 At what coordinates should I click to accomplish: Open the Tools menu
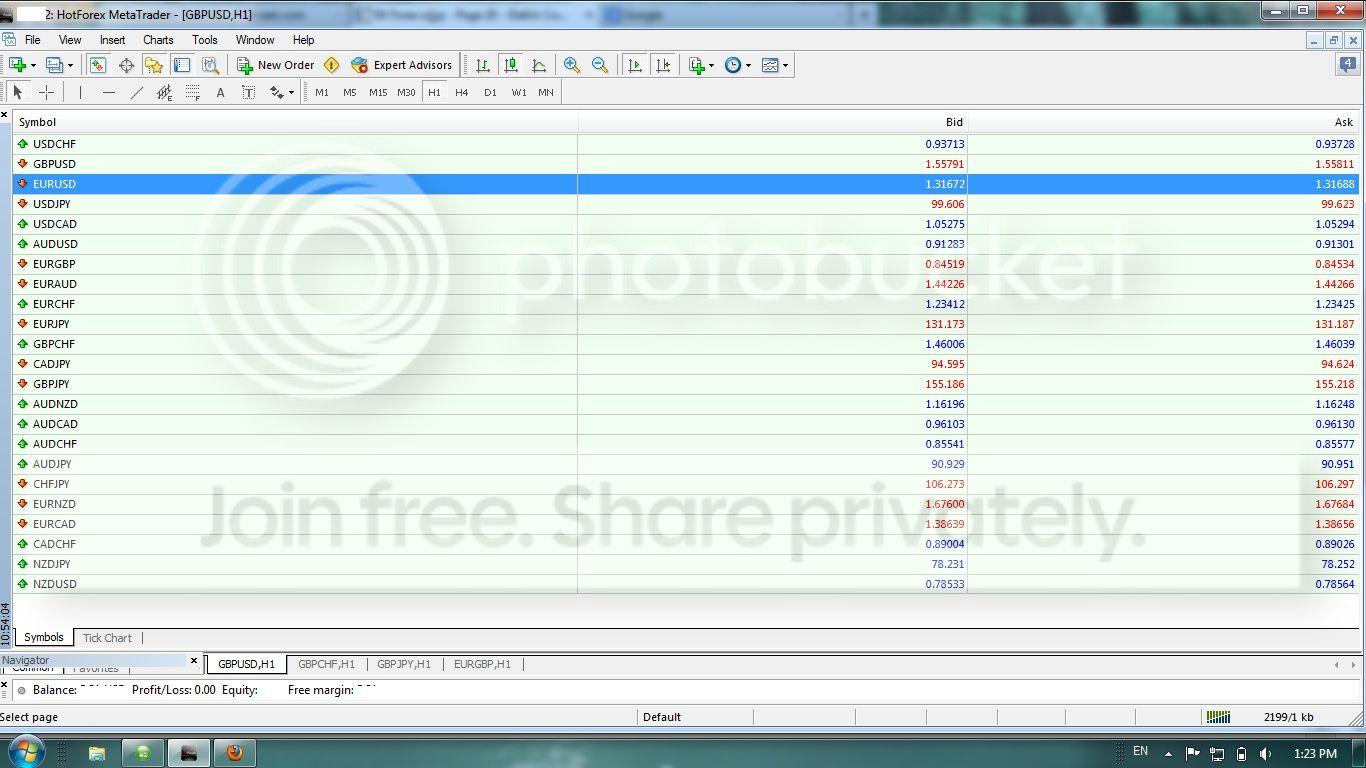click(x=205, y=40)
